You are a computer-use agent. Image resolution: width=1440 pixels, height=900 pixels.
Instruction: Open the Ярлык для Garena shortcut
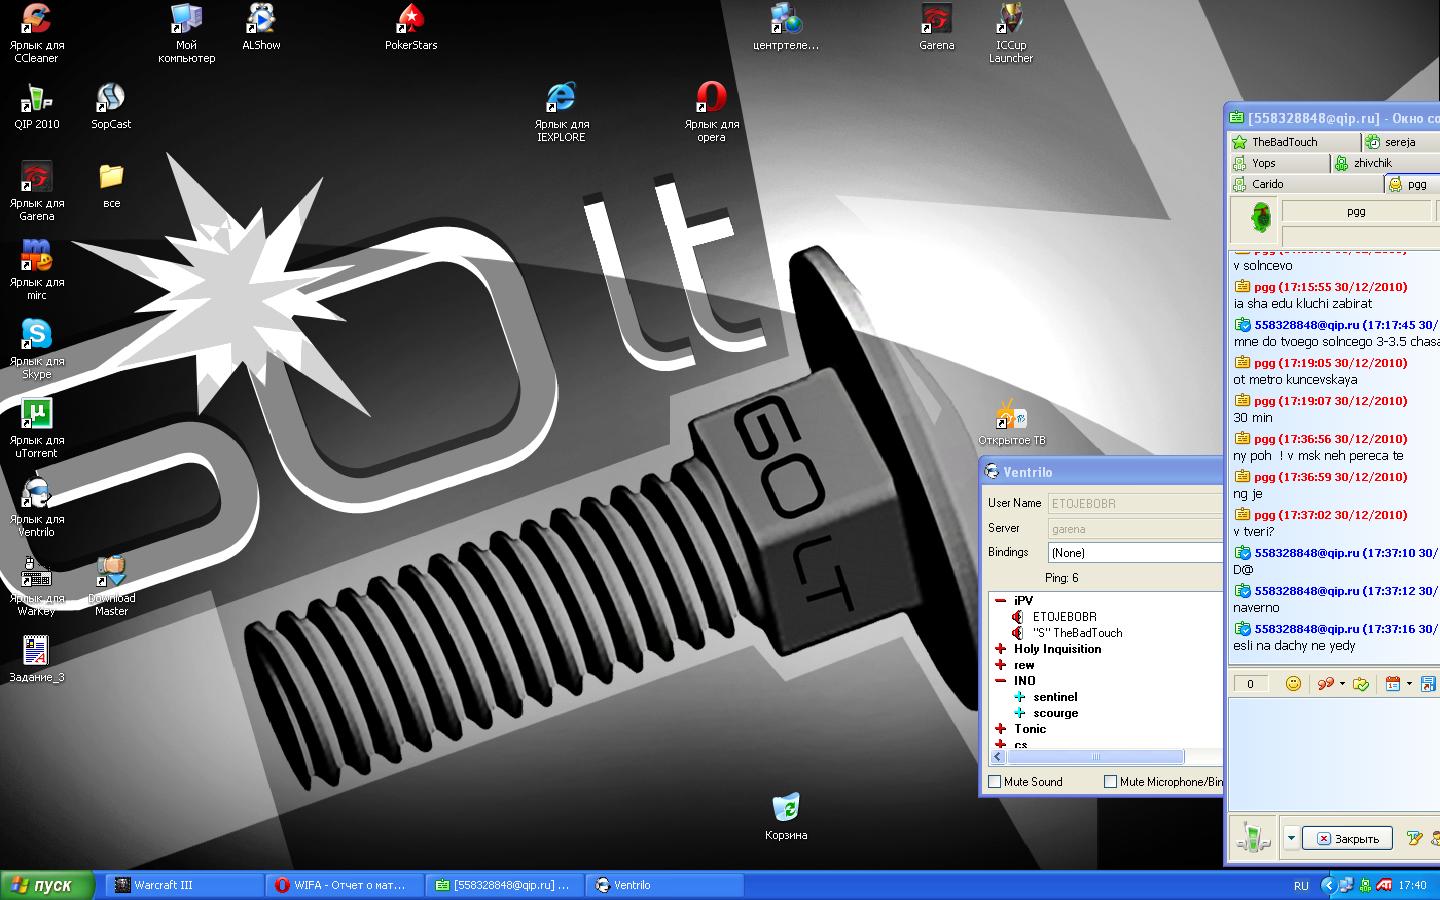coord(36,191)
